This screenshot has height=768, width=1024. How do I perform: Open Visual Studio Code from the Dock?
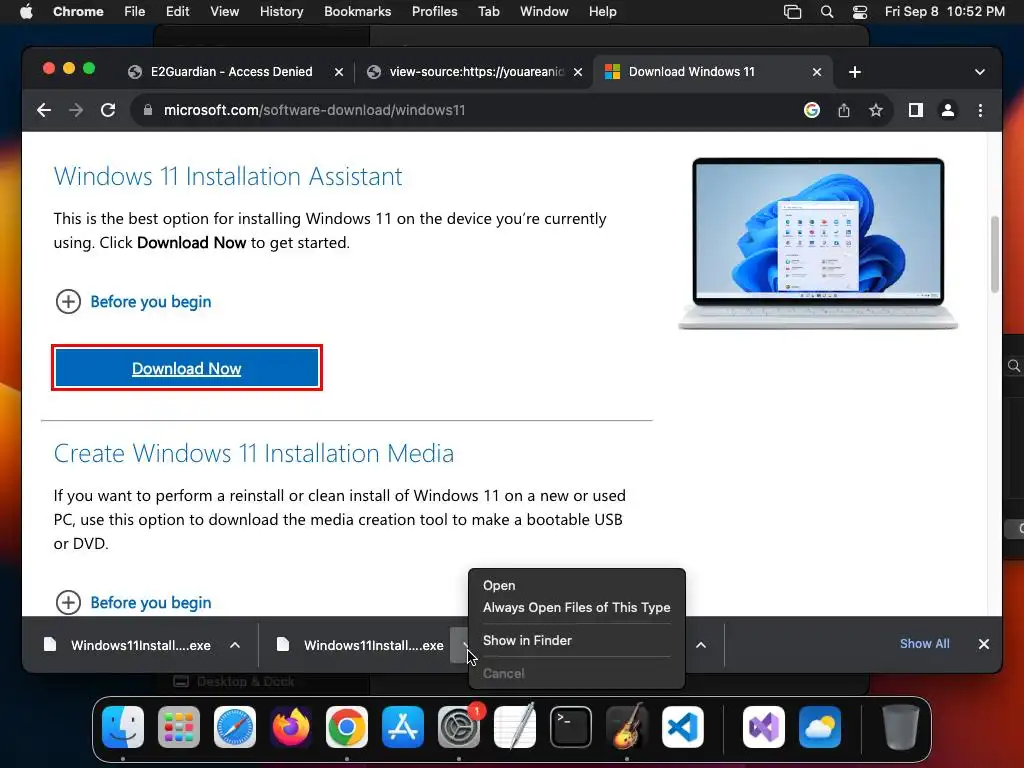tap(683, 727)
